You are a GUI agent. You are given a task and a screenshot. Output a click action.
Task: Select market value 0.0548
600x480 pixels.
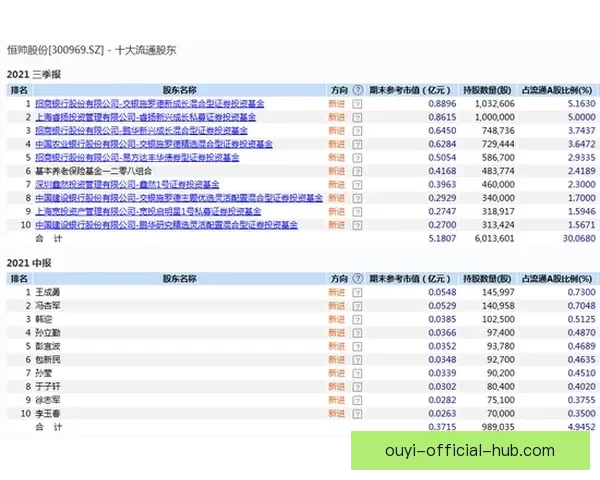pos(442,292)
